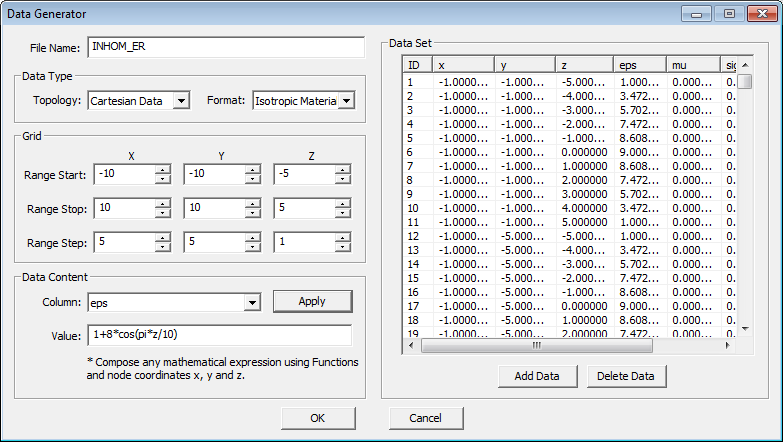Click the ID column header
783x442 pixels.
[417, 65]
